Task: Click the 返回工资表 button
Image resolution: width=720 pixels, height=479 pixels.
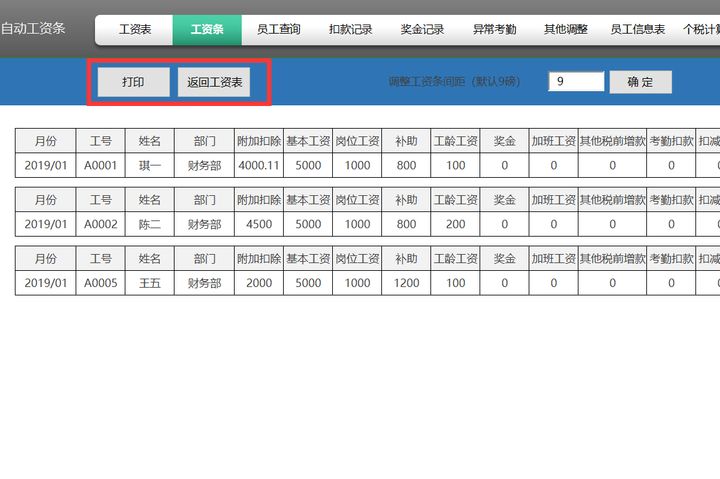Action: click(x=214, y=82)
